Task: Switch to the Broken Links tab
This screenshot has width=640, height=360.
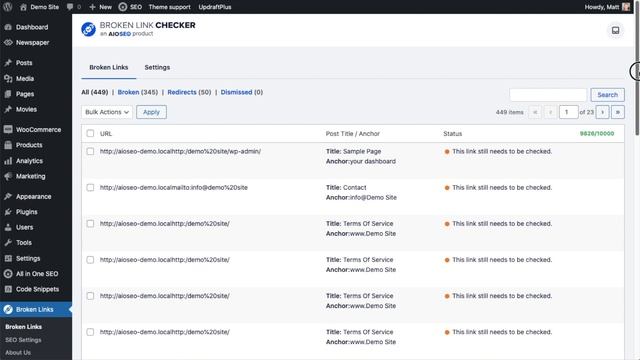Action: (109, 67)
